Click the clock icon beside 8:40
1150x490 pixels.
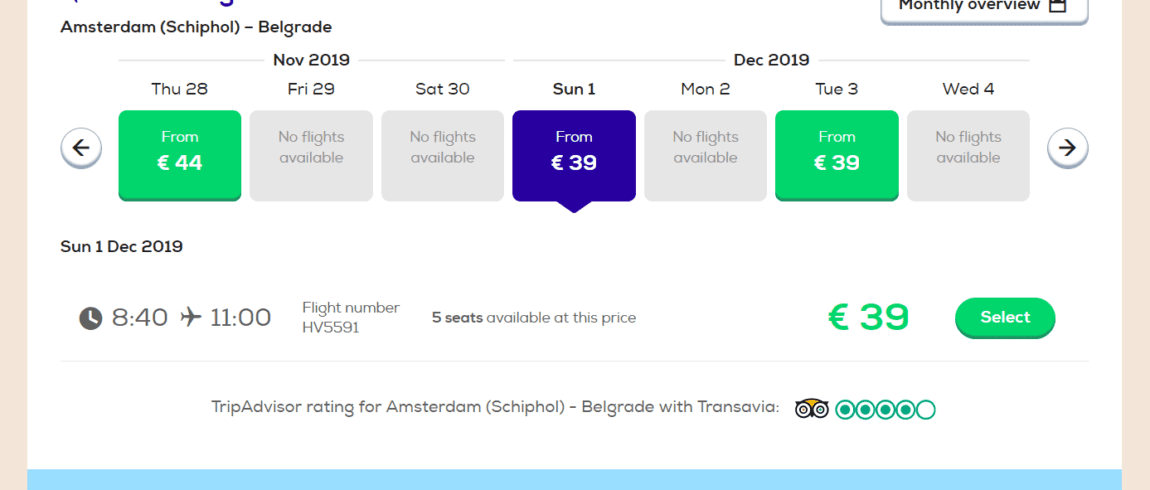point(91,318)
